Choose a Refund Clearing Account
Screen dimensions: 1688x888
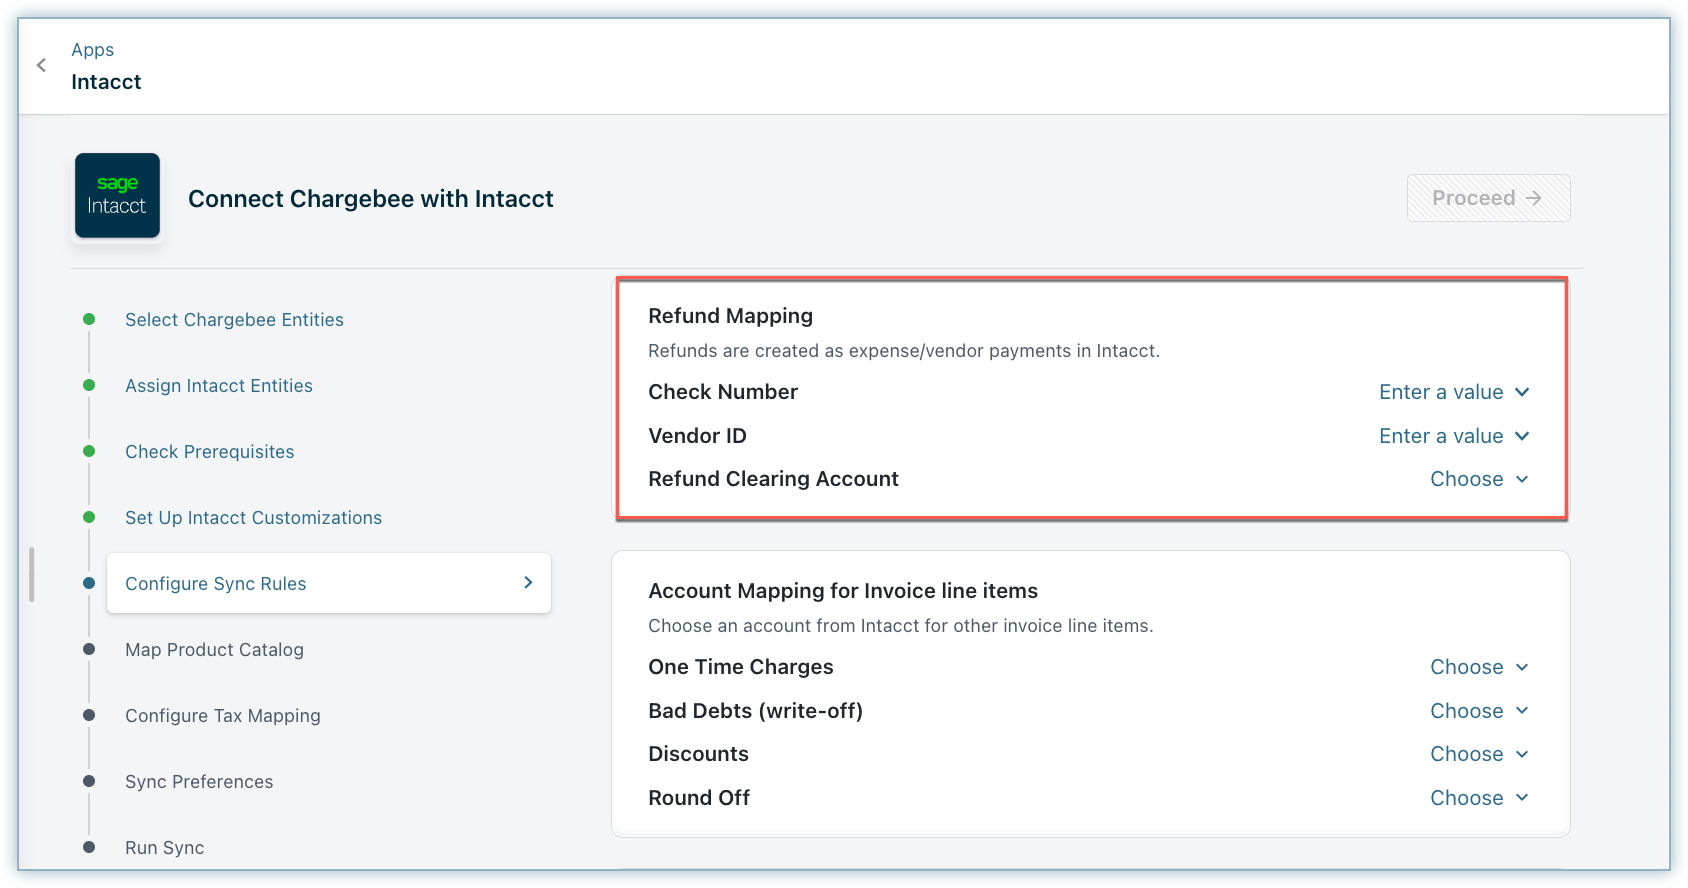1479,479
